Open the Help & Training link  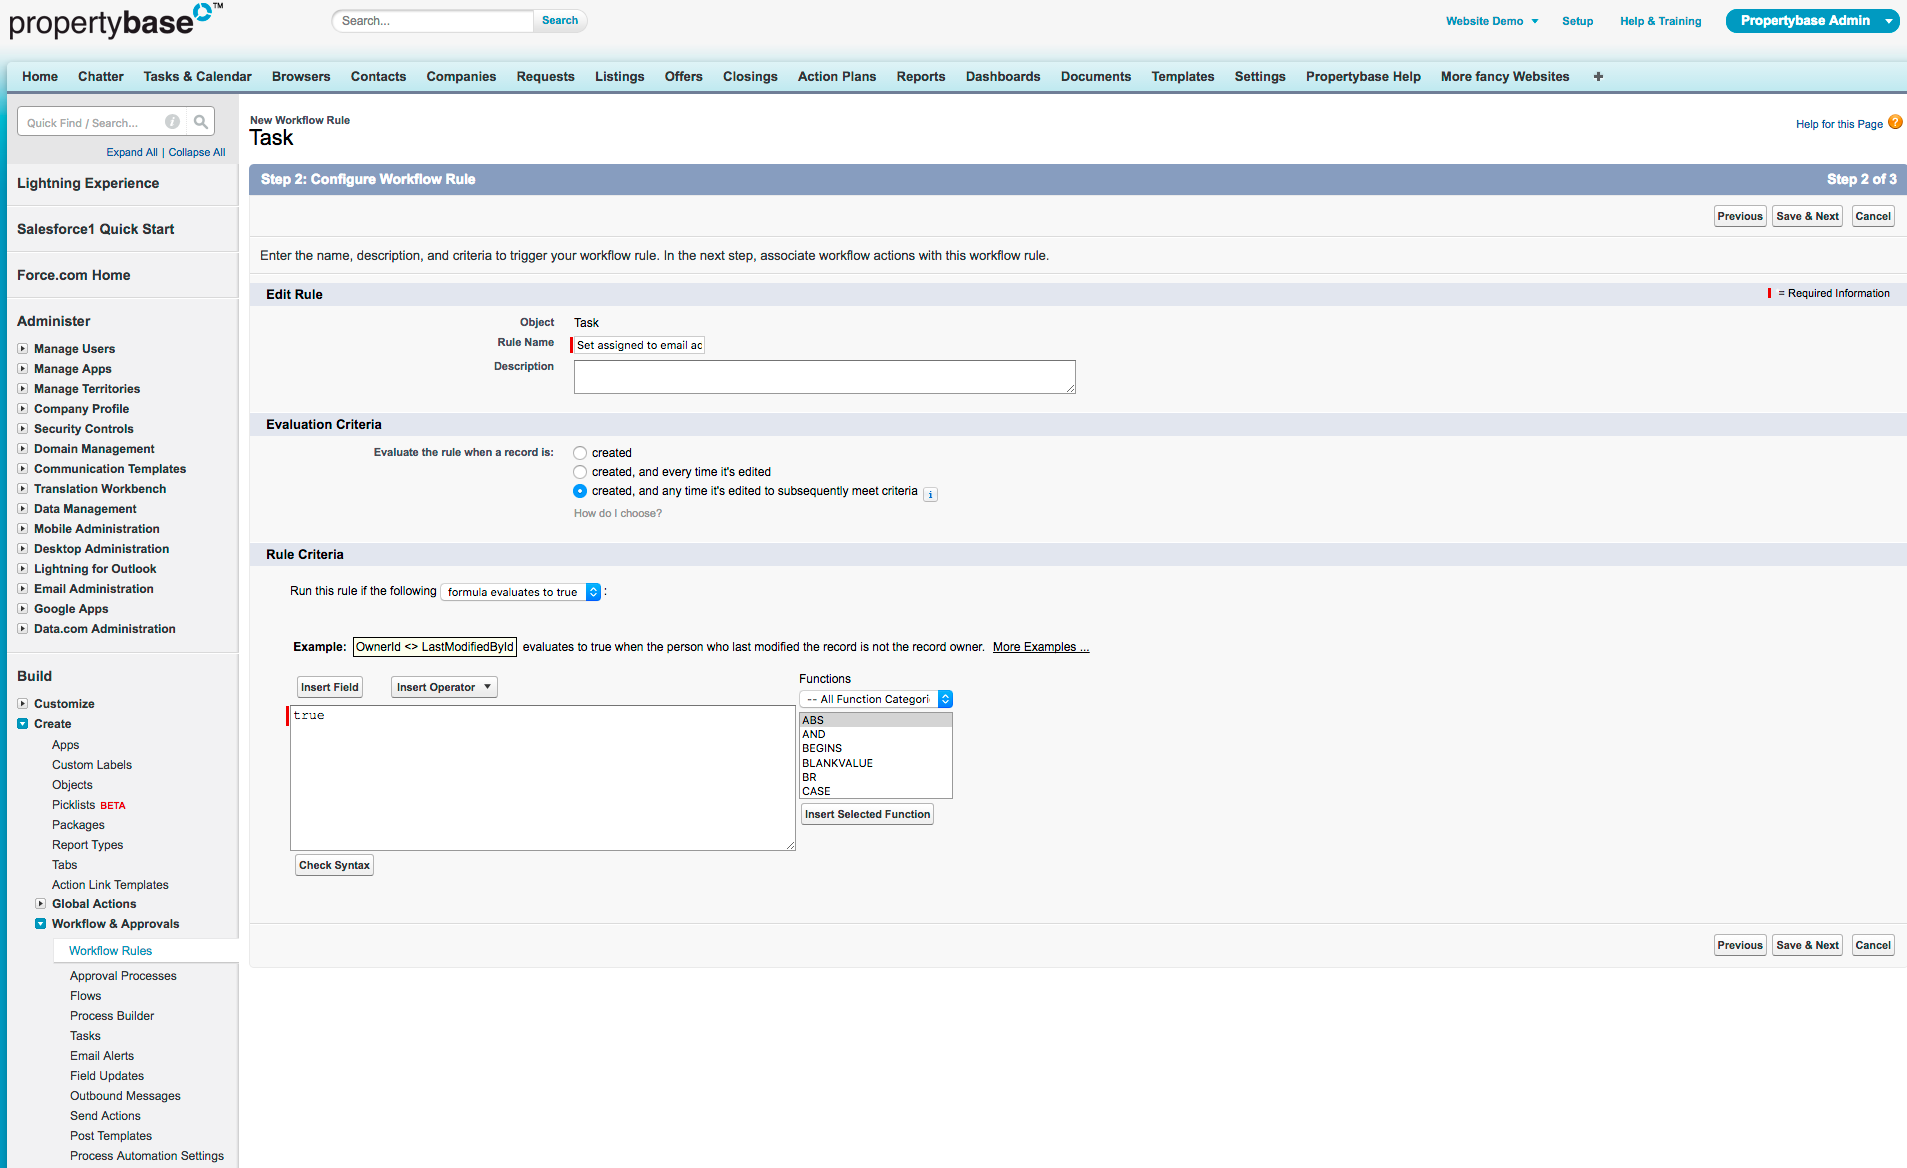[1660, 21]
